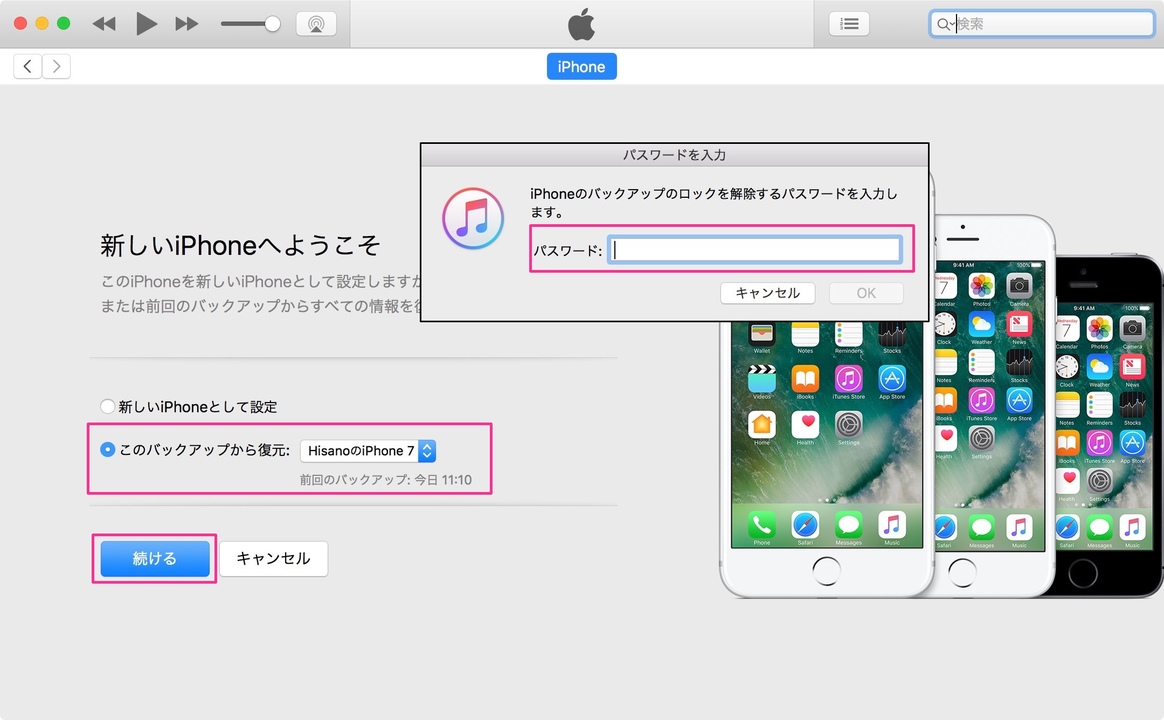Click the yellow minimize window button

[42, 24]
